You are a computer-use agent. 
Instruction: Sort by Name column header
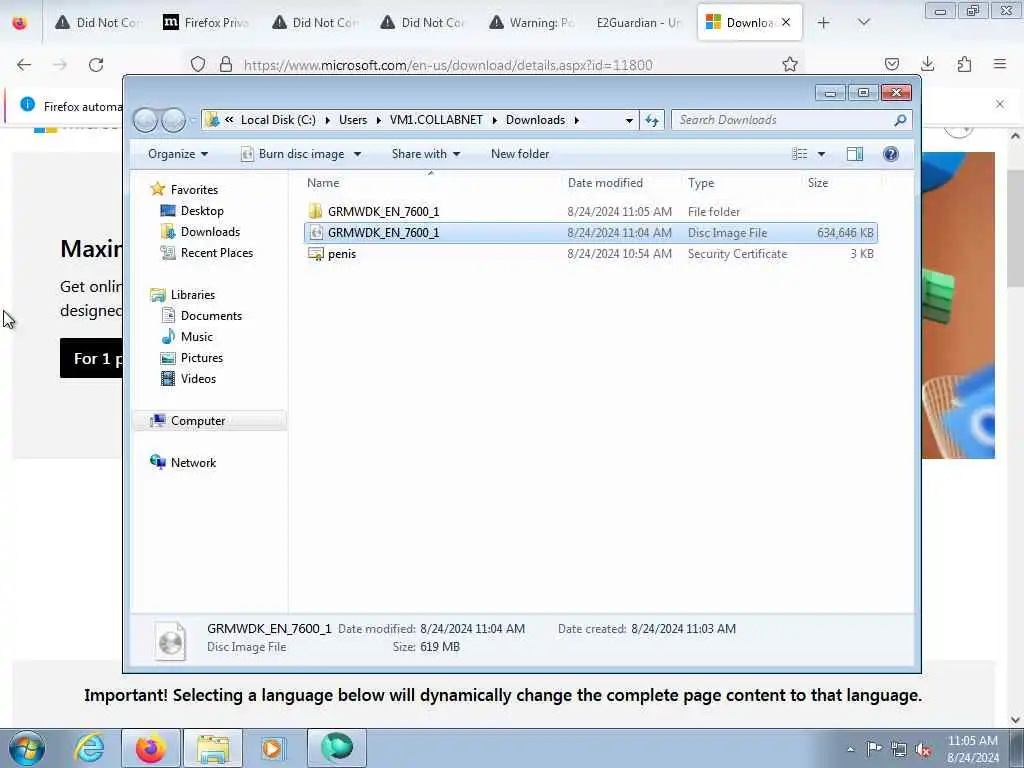pos(323,183)
